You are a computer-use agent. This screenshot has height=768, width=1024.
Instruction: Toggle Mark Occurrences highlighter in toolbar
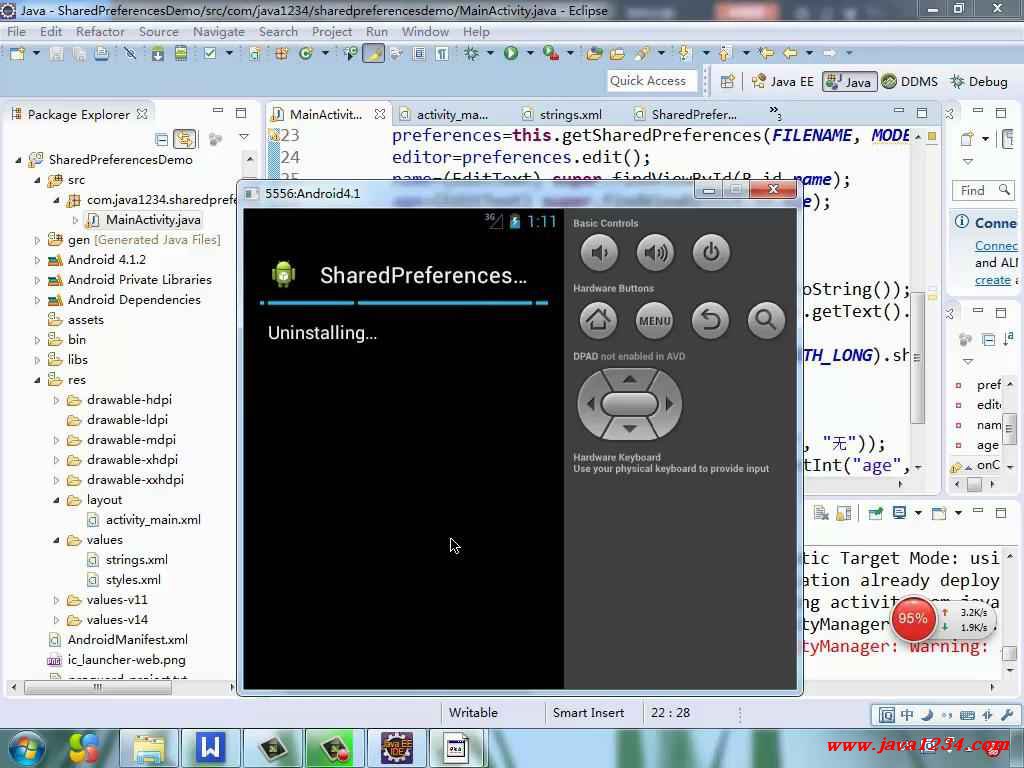(x=373, y=54)
